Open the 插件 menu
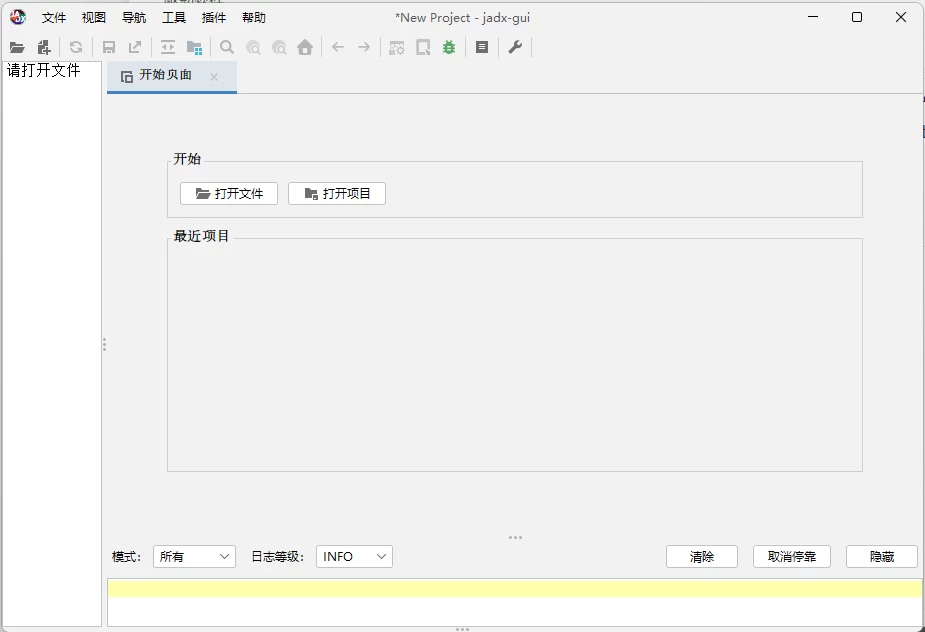 pyautogui.click(x=214, y=17)
